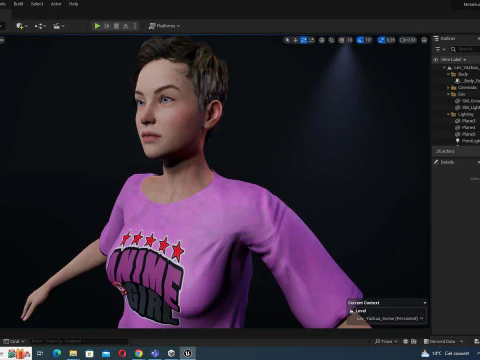Click the Eject from player icon
The image size is (480, 360).
(126, 26)
